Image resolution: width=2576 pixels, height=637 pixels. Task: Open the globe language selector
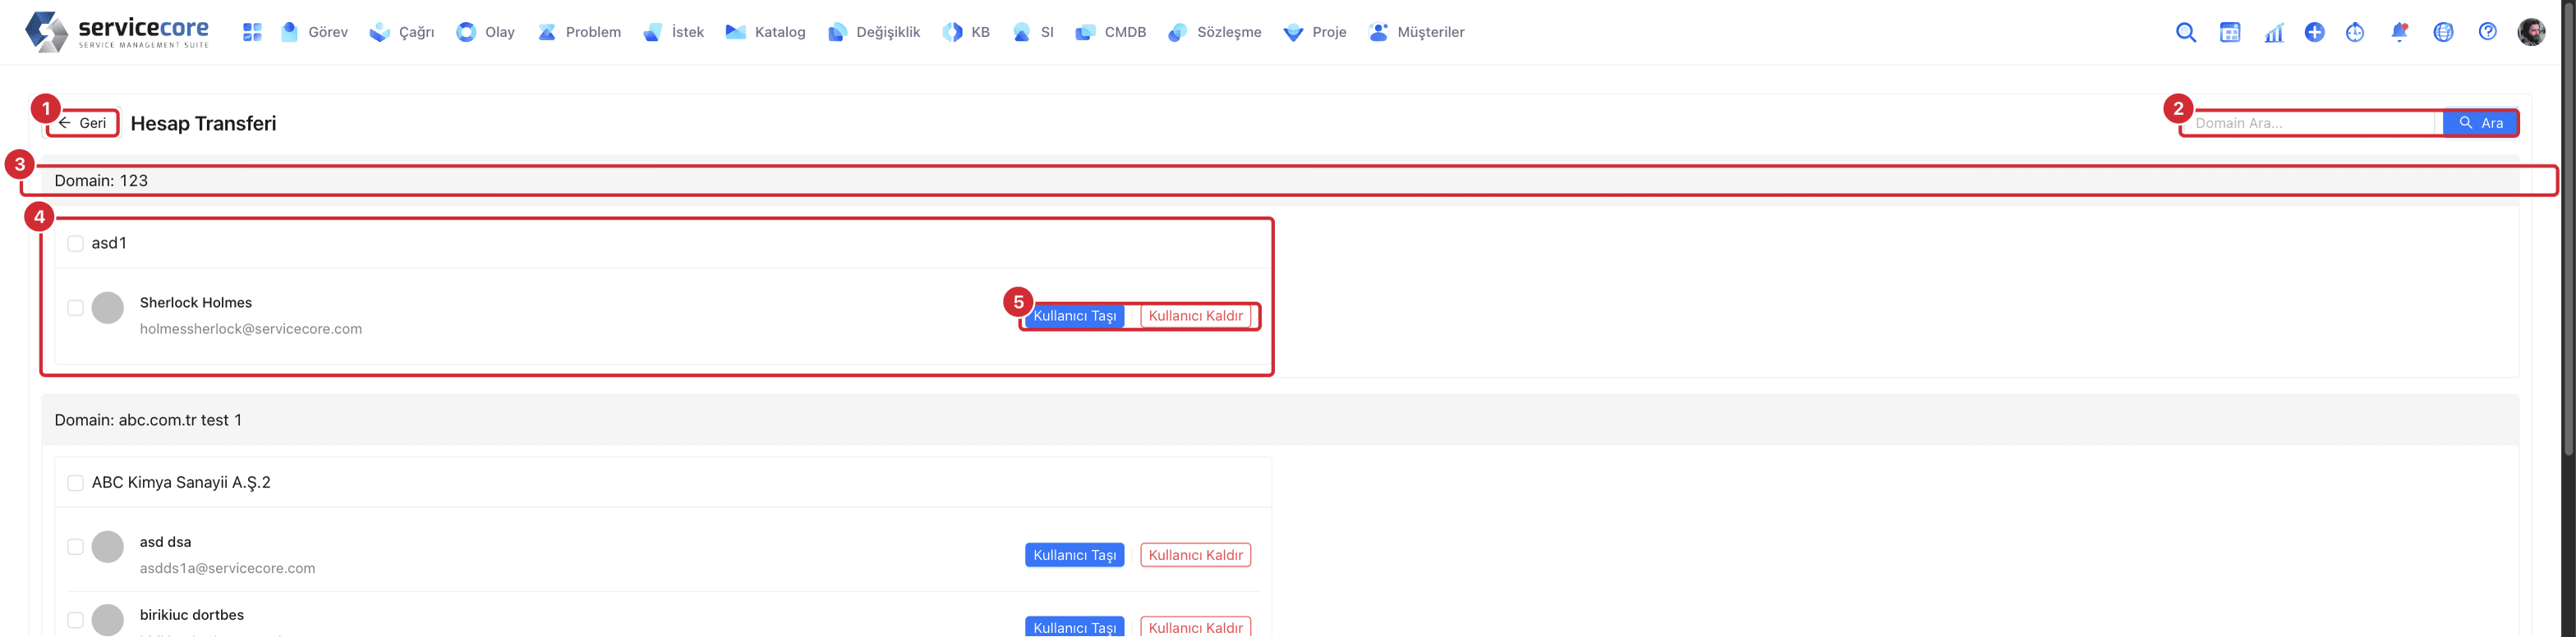(2443, 32)
